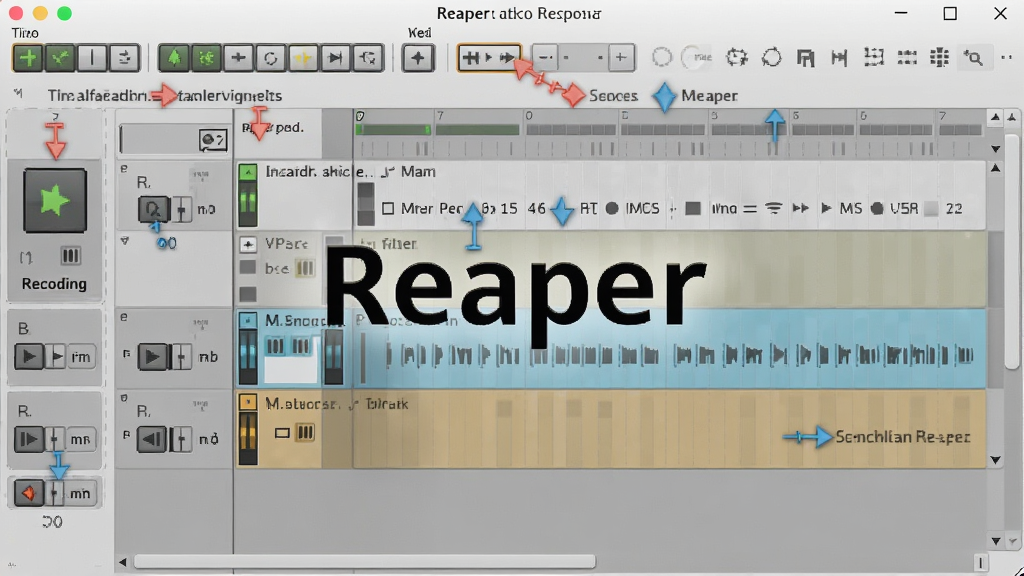
Task: Click the skip-to-end arrow toolbar button
Action: click(x=335, y=58)
